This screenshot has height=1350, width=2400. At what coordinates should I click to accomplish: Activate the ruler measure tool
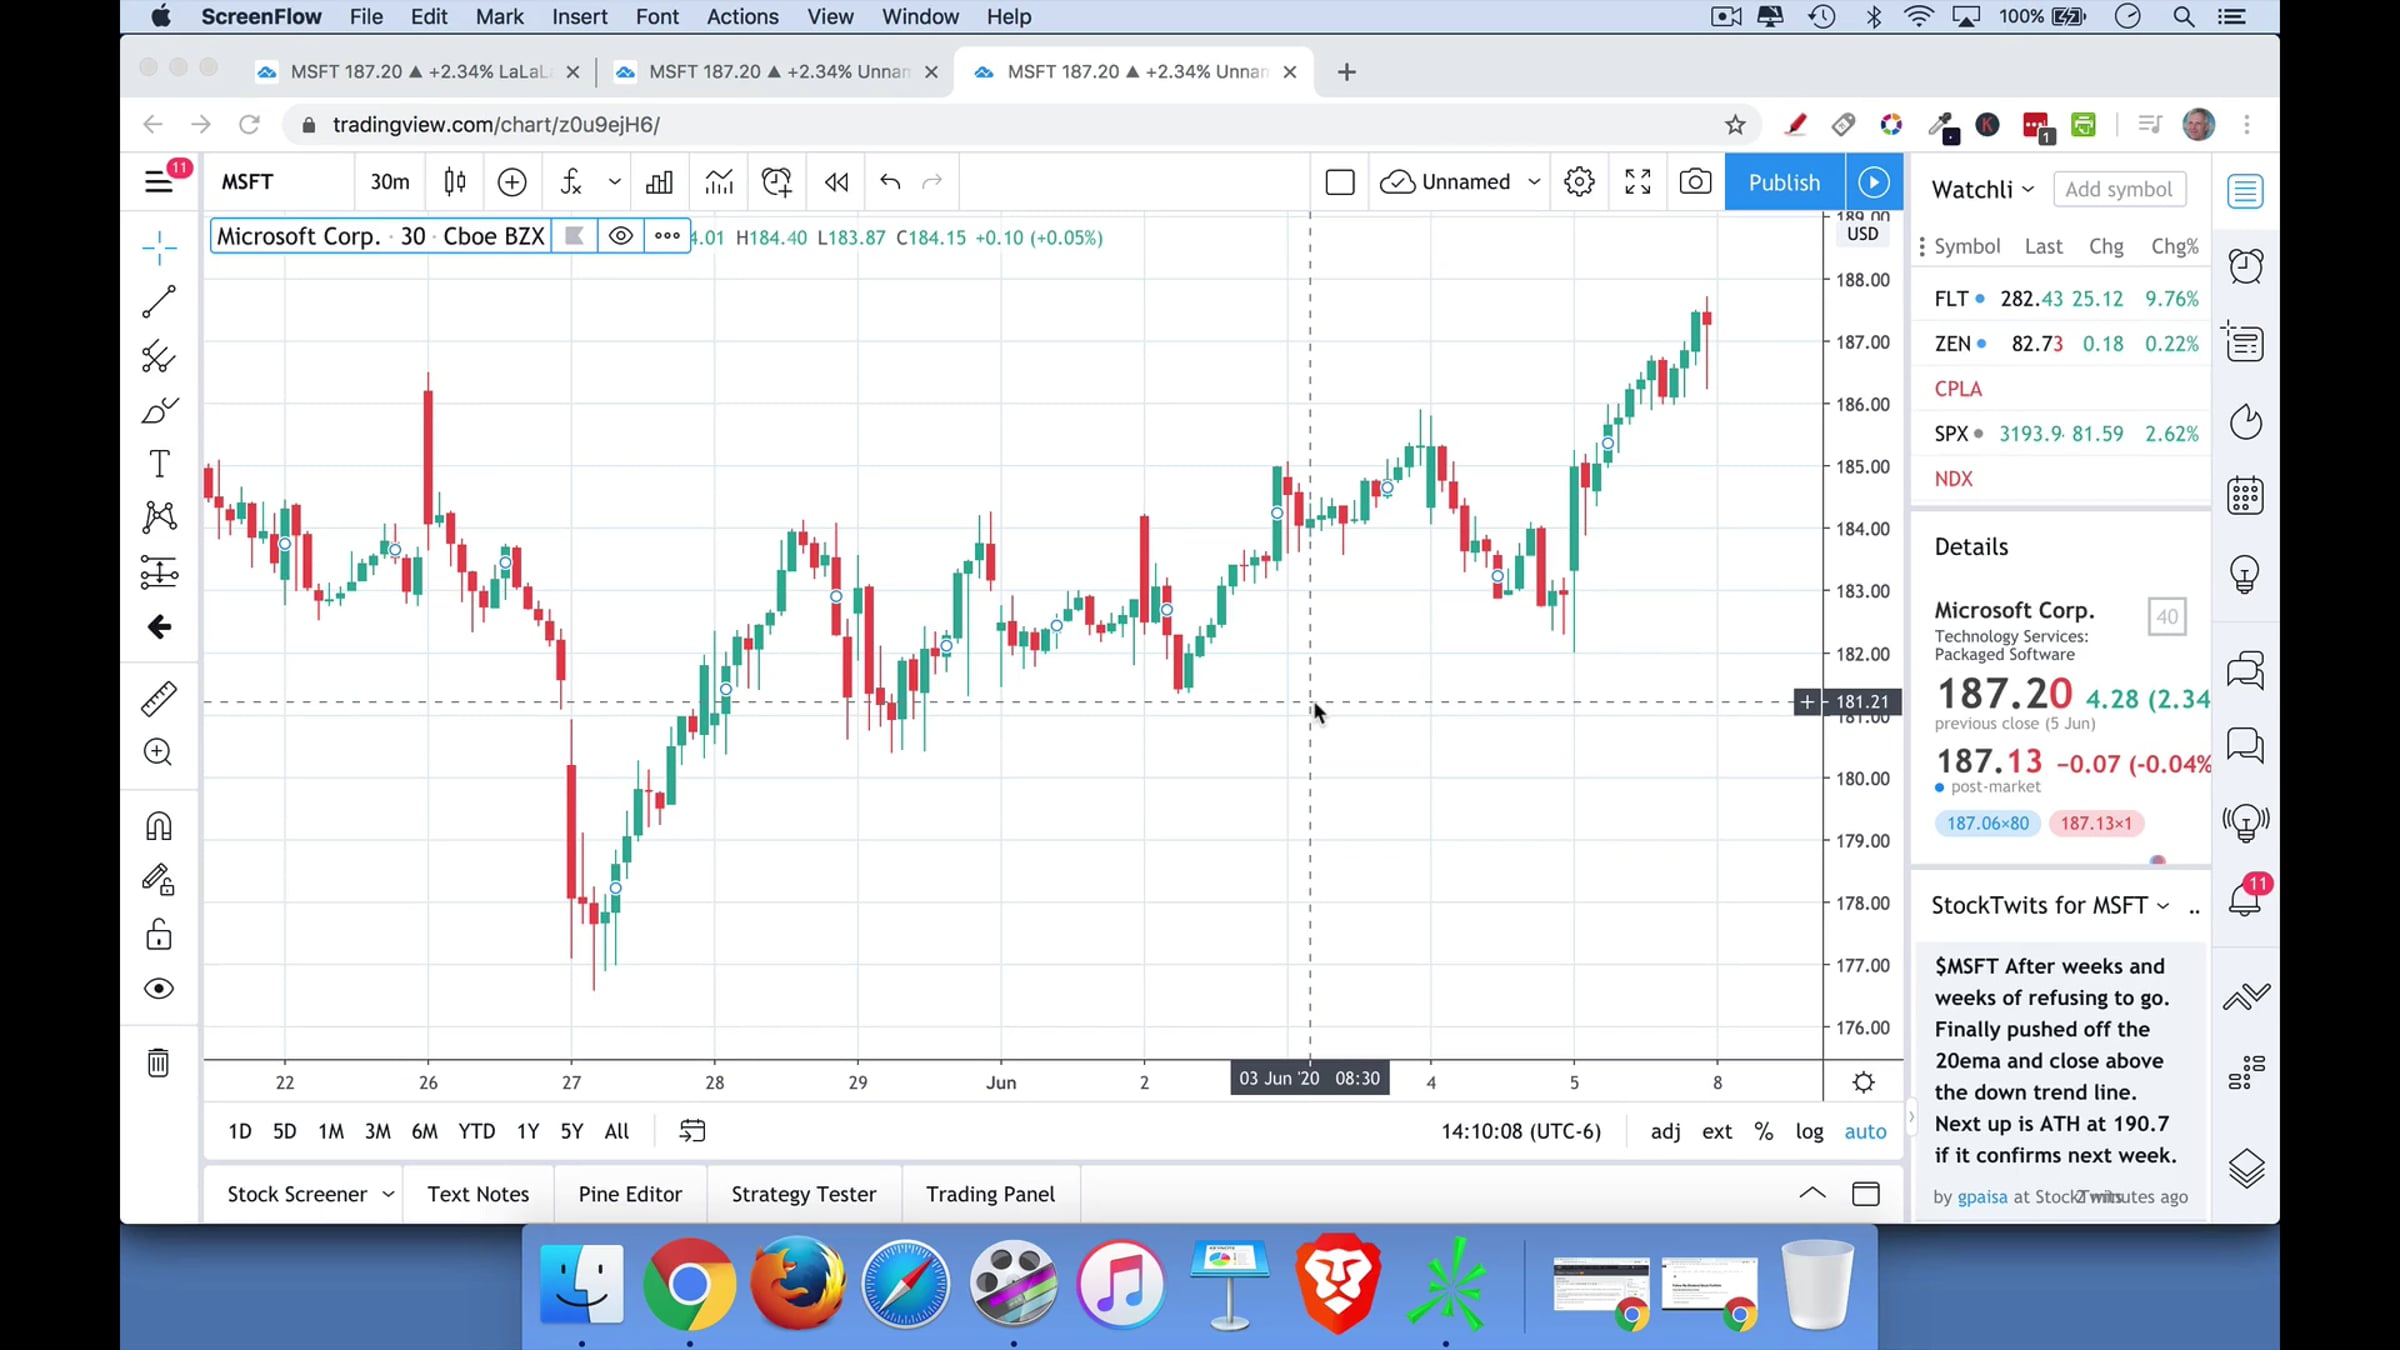(x=159, y=699)
